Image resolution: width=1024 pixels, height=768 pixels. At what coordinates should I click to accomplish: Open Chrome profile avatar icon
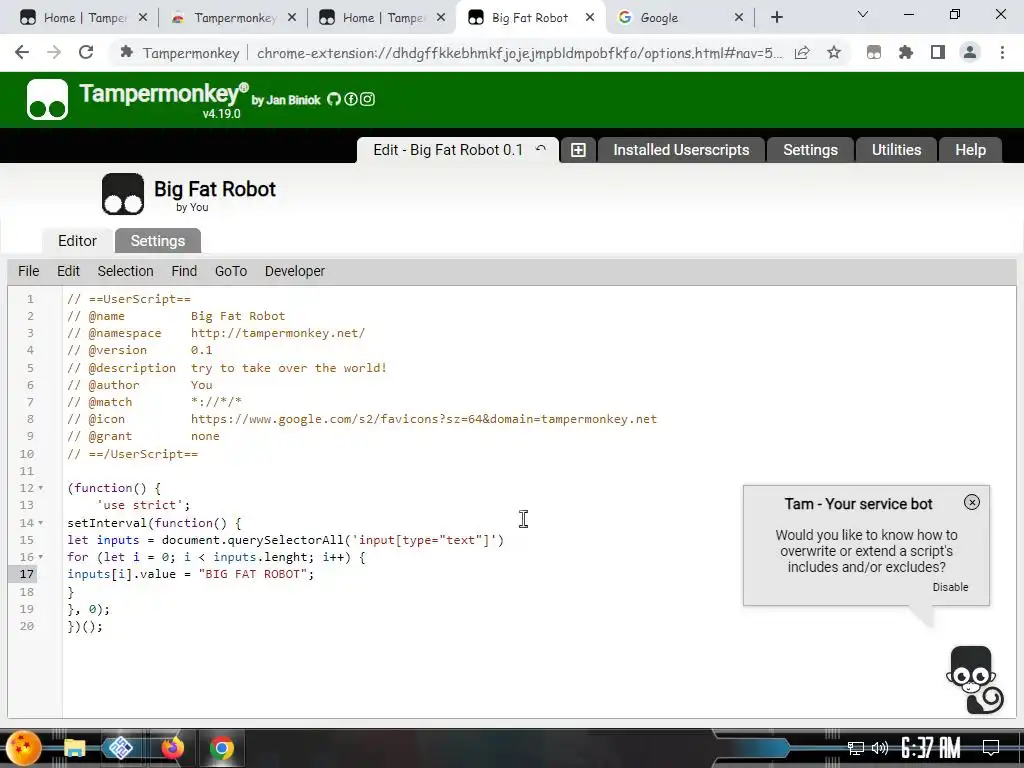pos(970,52)
